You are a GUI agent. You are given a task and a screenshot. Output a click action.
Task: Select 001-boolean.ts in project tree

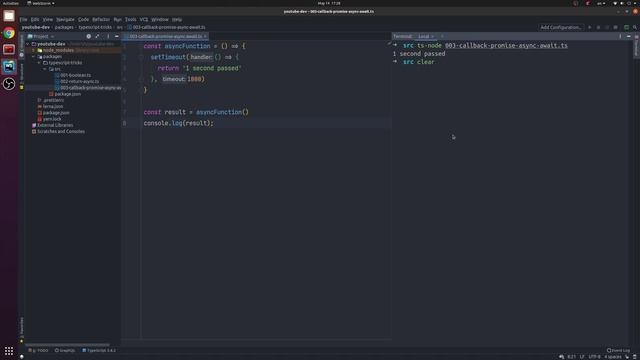[x=76, y=75]
